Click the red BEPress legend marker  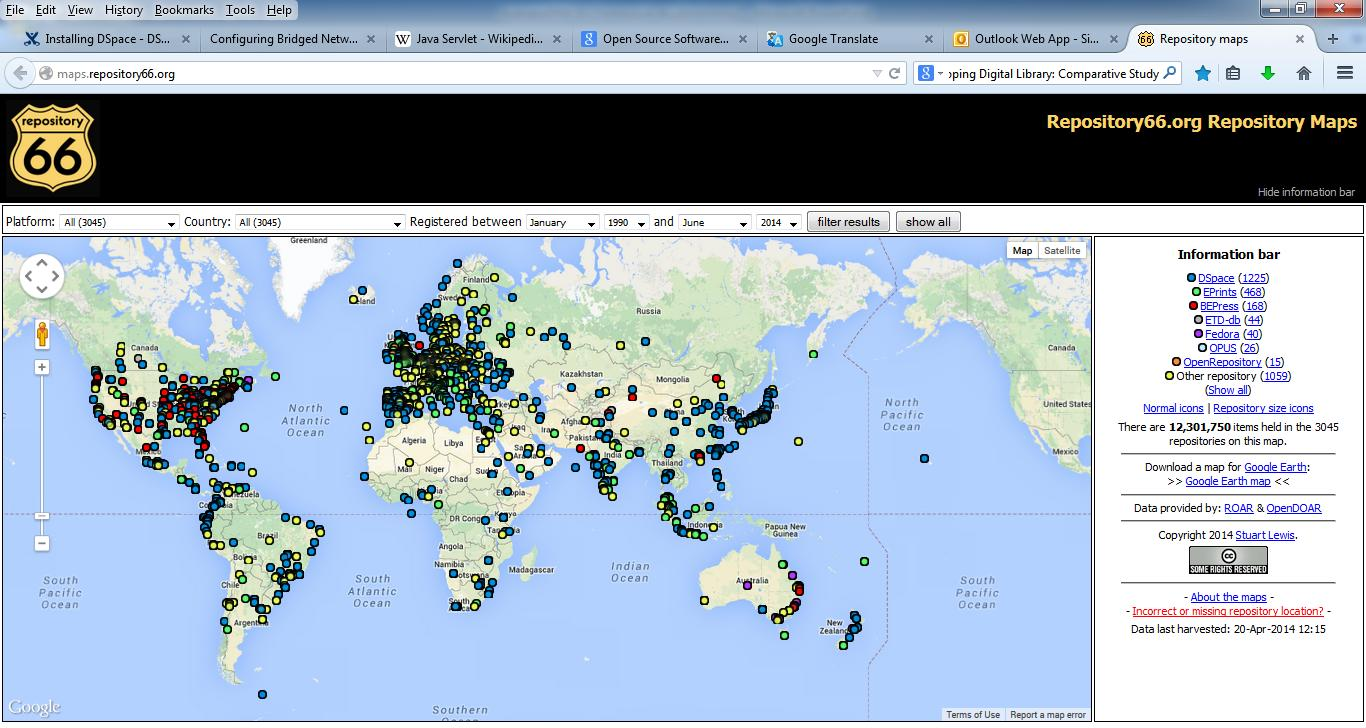[x=1194, y=306]
